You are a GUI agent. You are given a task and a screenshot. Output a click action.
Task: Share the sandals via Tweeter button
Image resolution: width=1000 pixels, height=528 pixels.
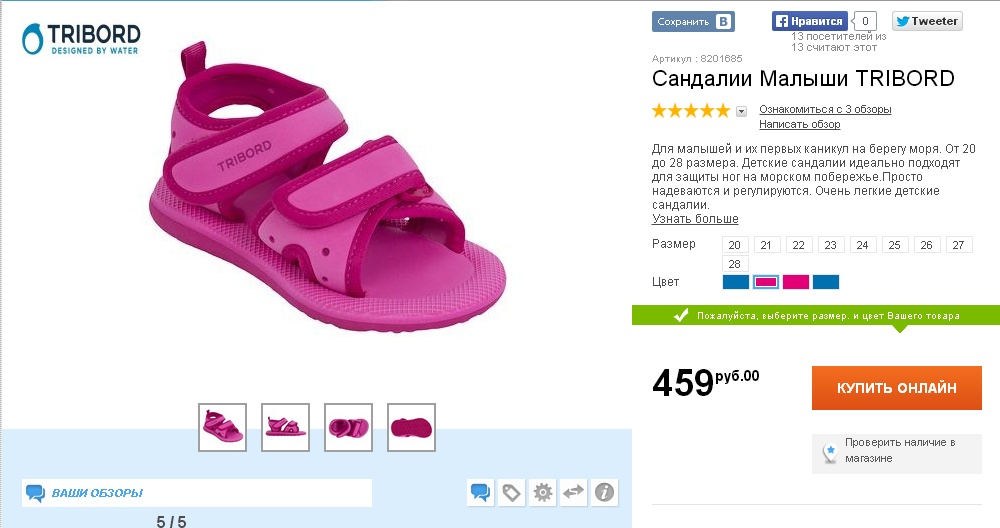(x=927, y=21)
